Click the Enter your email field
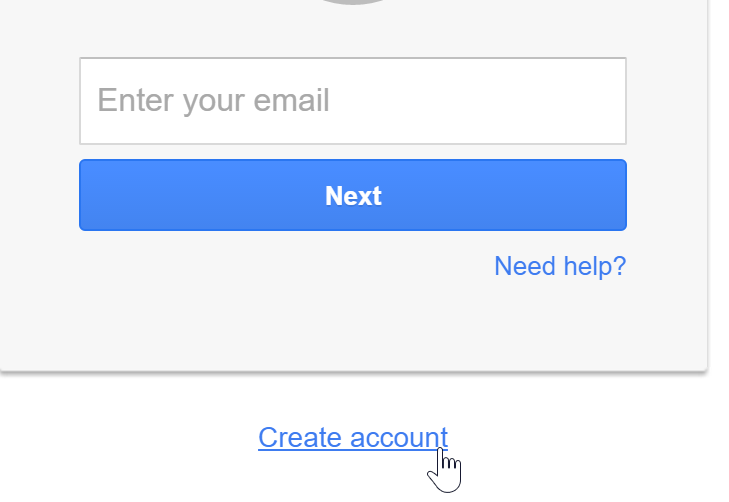 tap(353, 101)
